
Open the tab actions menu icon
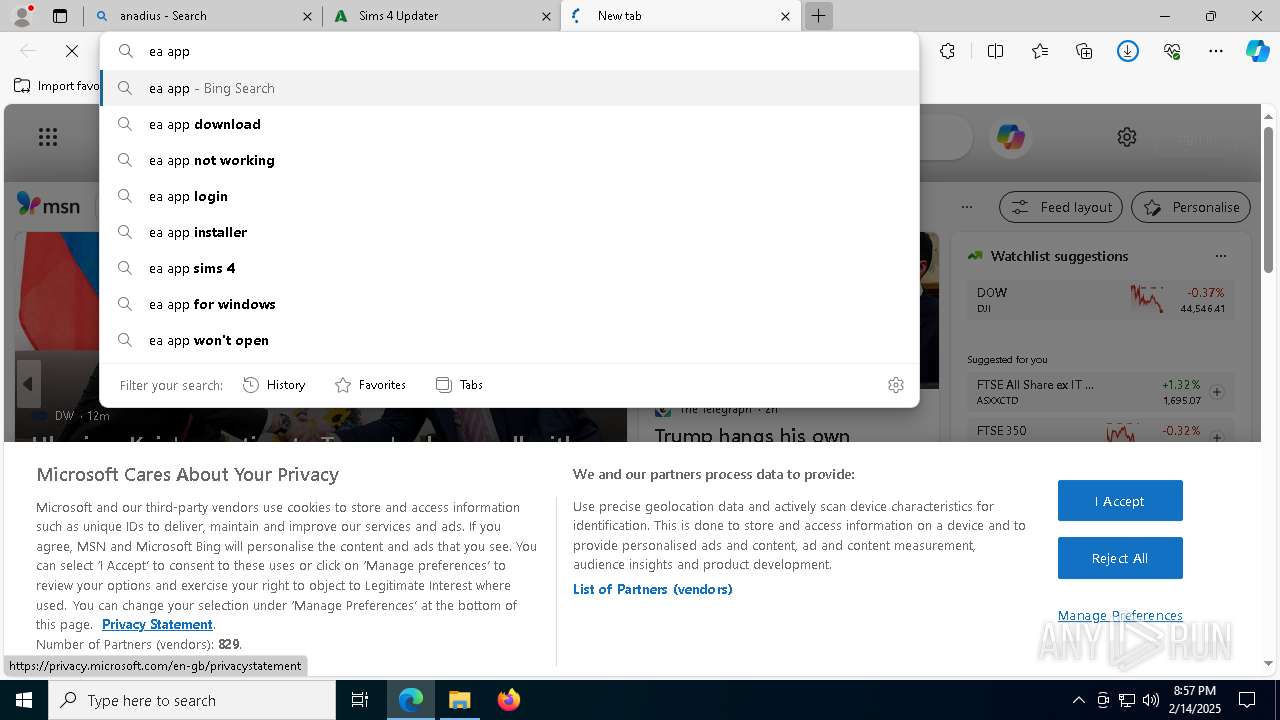pos(60,16)
